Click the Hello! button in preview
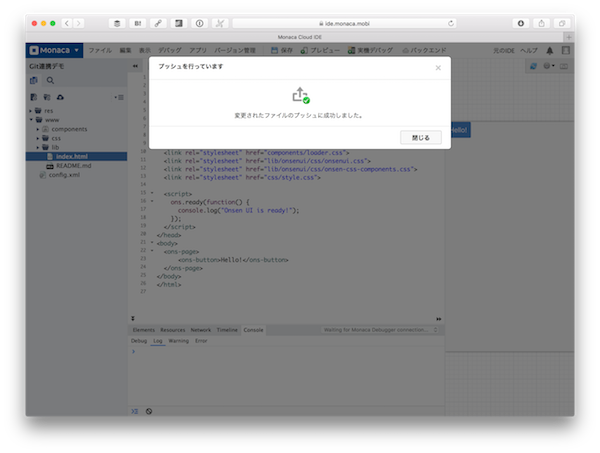This screenshot has width=600, height=453. (x=459, y=130)
